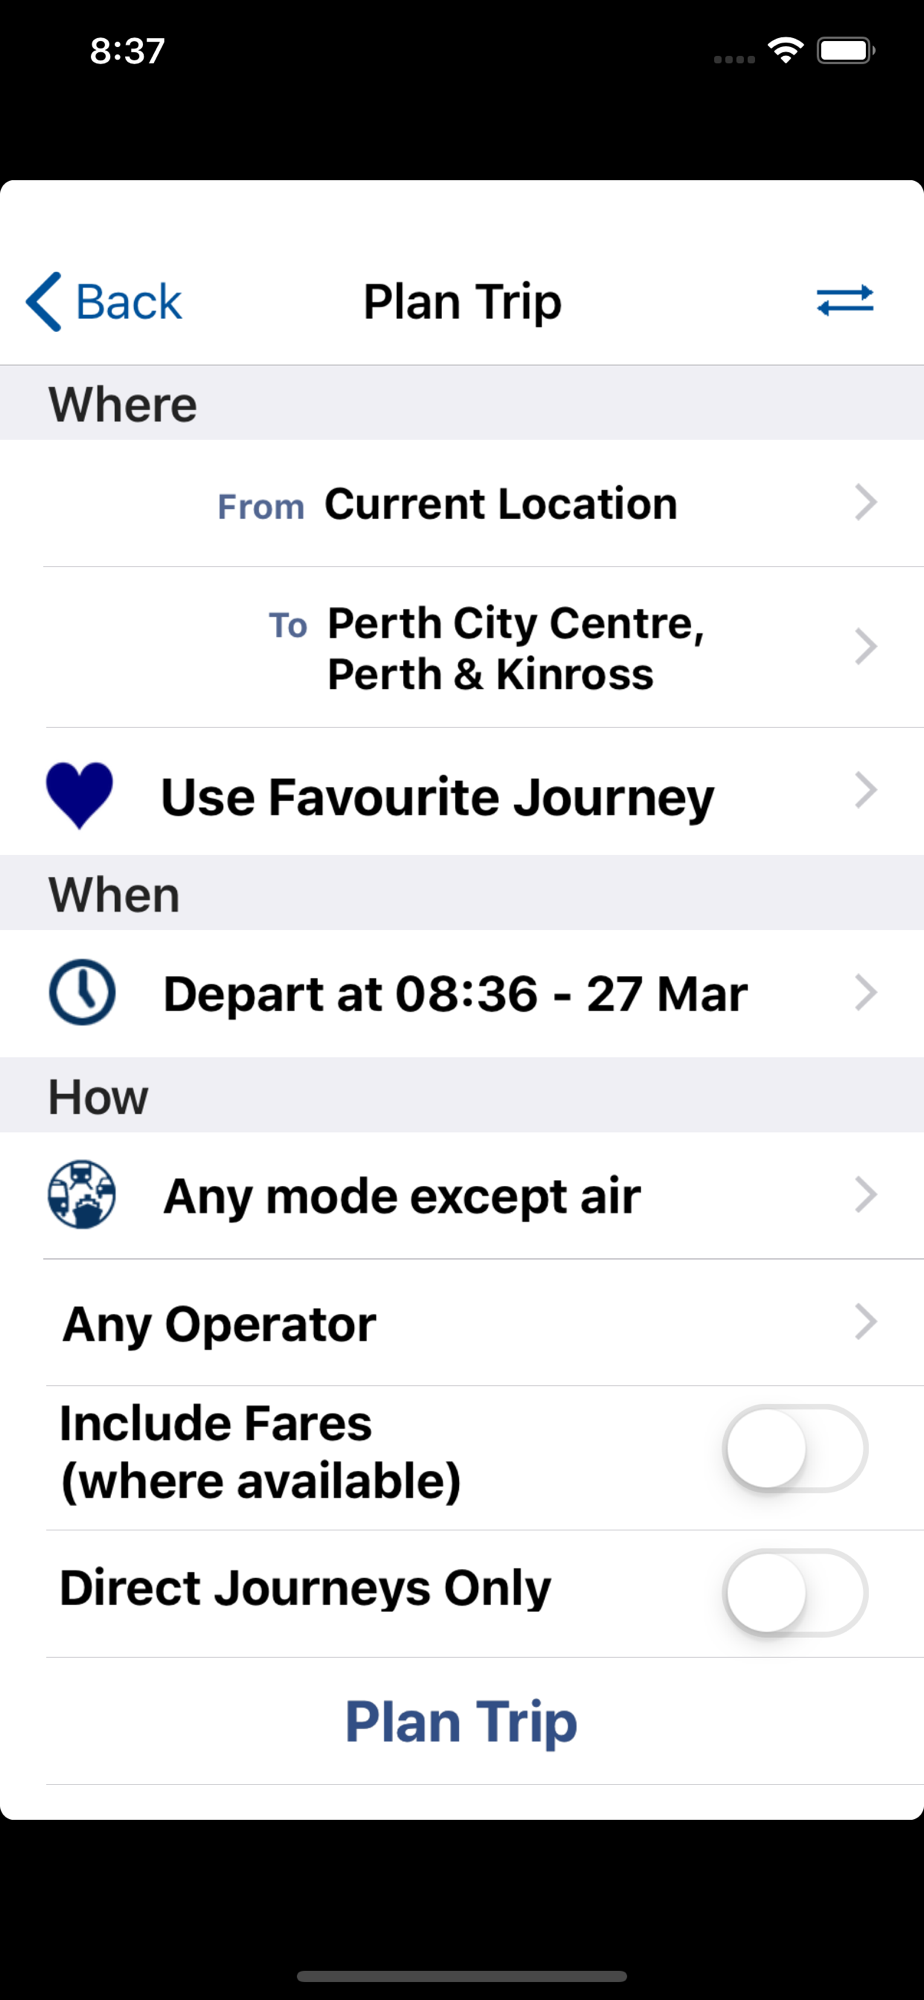
Task: Tap the blue Plan Trip button
Action: 461,1722
